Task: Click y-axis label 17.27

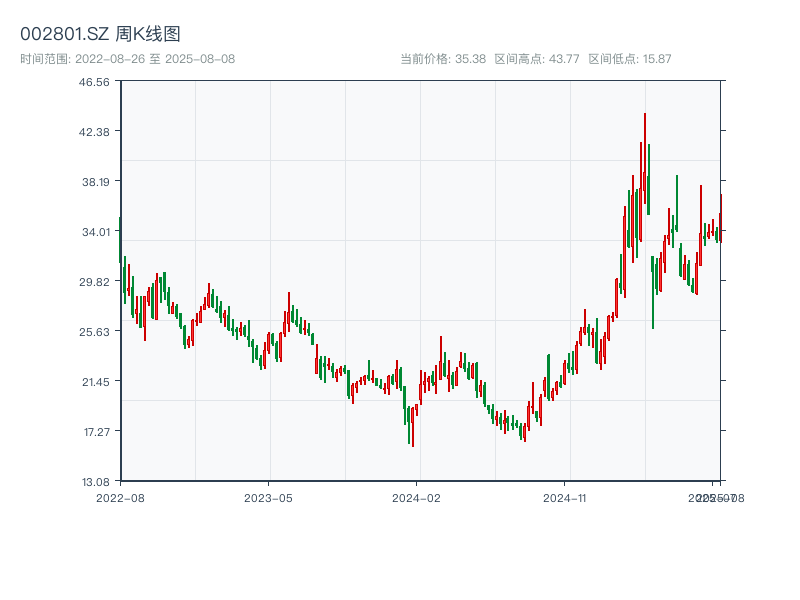Action: pos(96,432)
